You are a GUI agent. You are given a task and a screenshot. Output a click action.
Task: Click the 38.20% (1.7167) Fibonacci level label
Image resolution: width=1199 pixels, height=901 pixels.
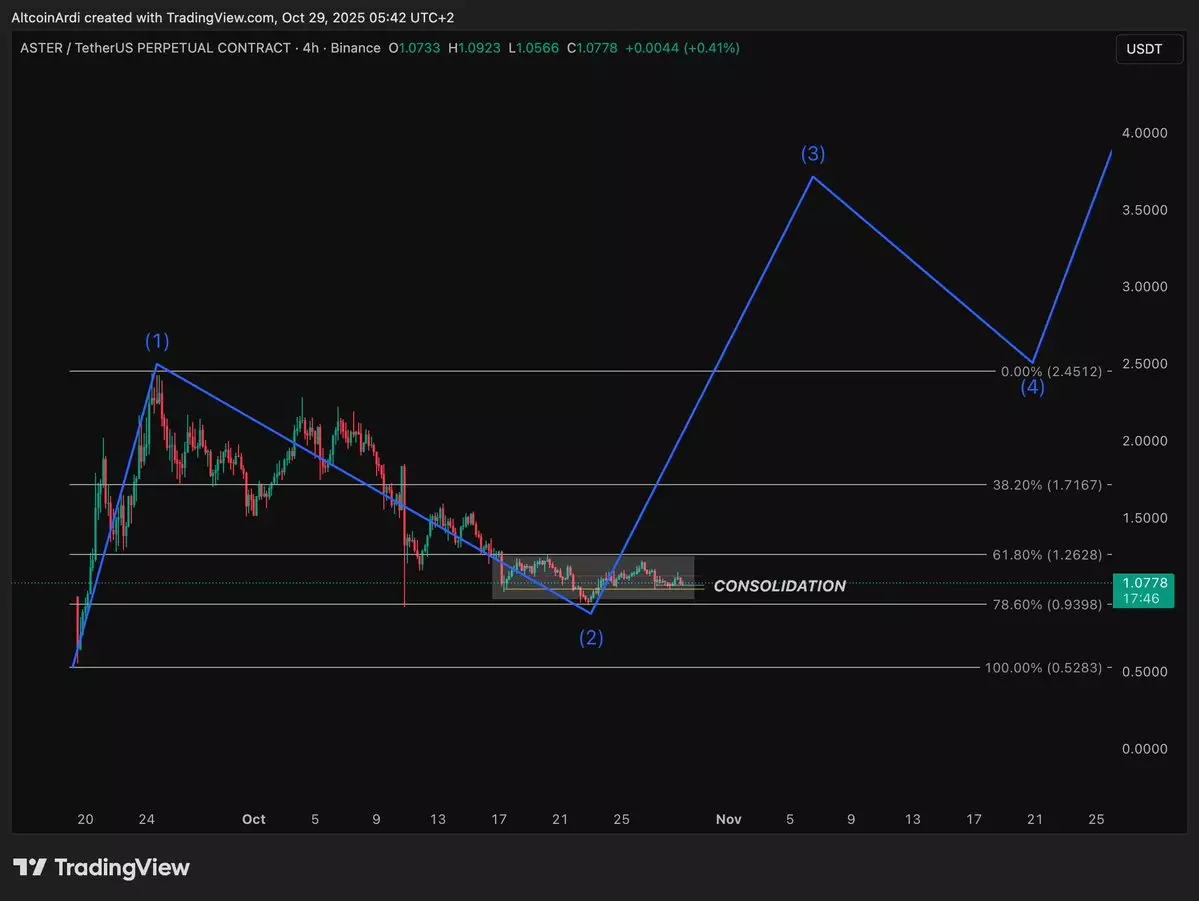coord(1047,484)
